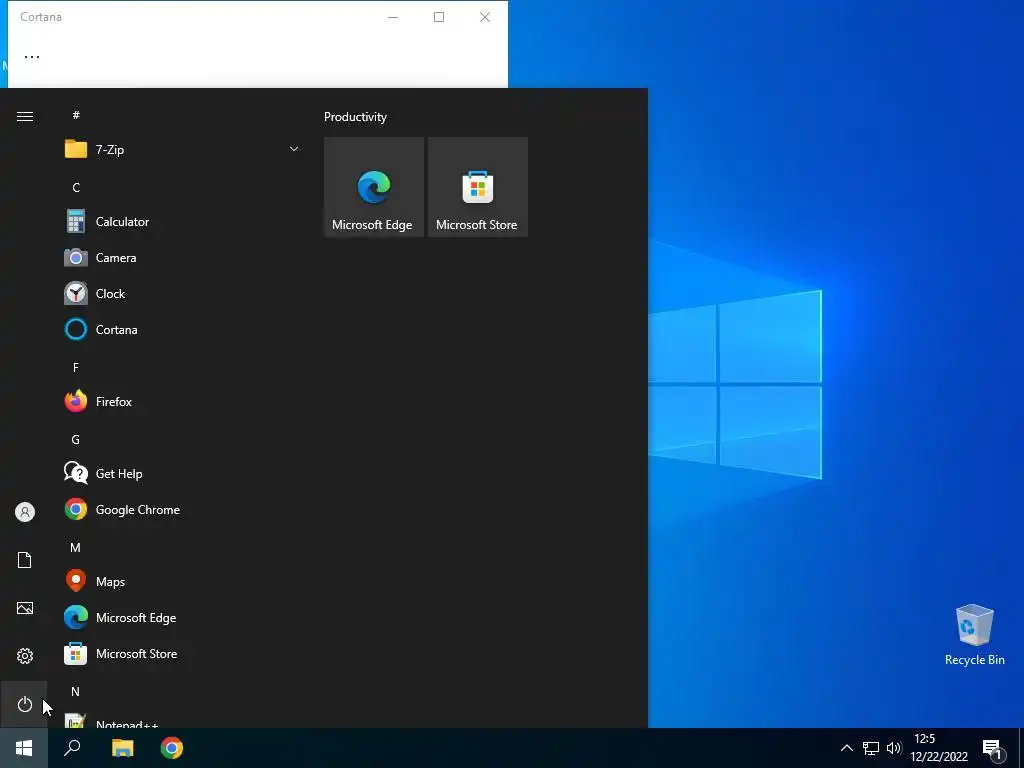The height and width of the screenshot is (768, 1024).
Task: Expand the Start hamburger menu
Action: (x=25, y=116)
